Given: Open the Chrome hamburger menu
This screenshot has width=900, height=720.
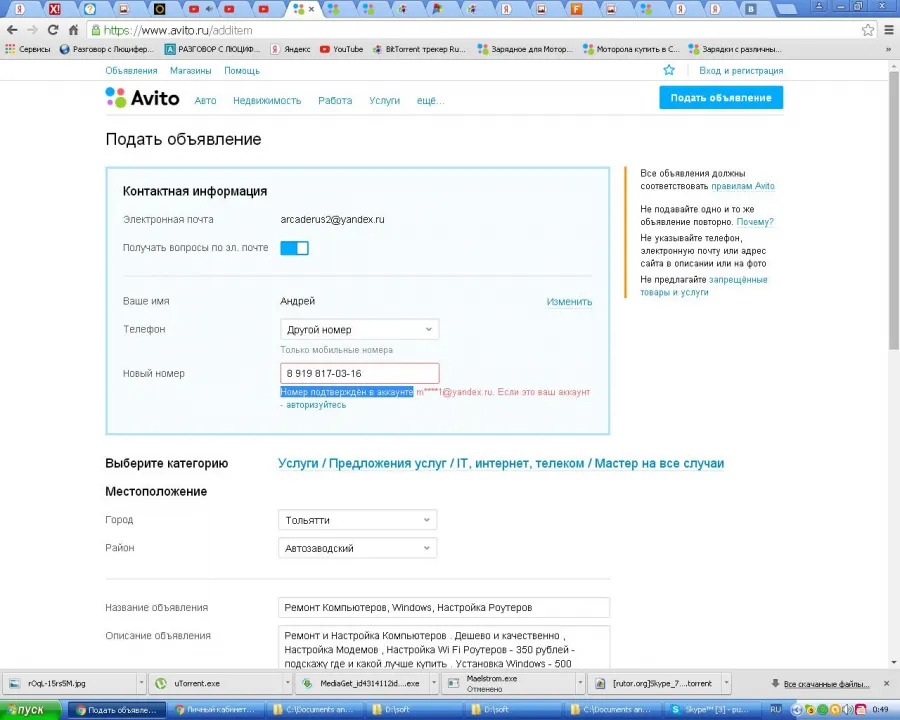Looking at the screenshot, I should coord(889,30).
